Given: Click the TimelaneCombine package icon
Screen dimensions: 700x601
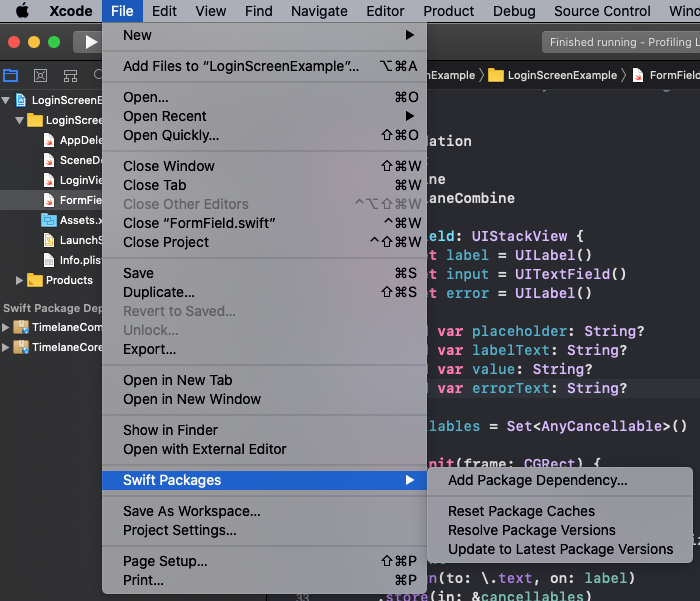Looking at the screenshot, I should 21,327.
